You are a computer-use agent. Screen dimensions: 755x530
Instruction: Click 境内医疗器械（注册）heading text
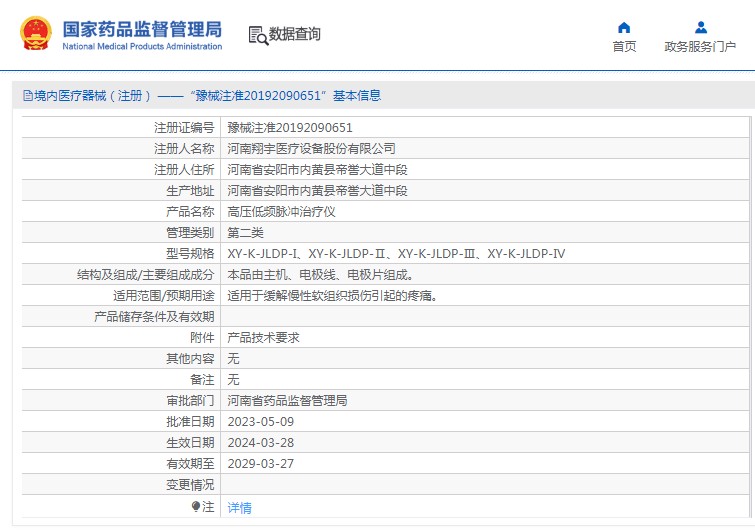pos(93,96)
